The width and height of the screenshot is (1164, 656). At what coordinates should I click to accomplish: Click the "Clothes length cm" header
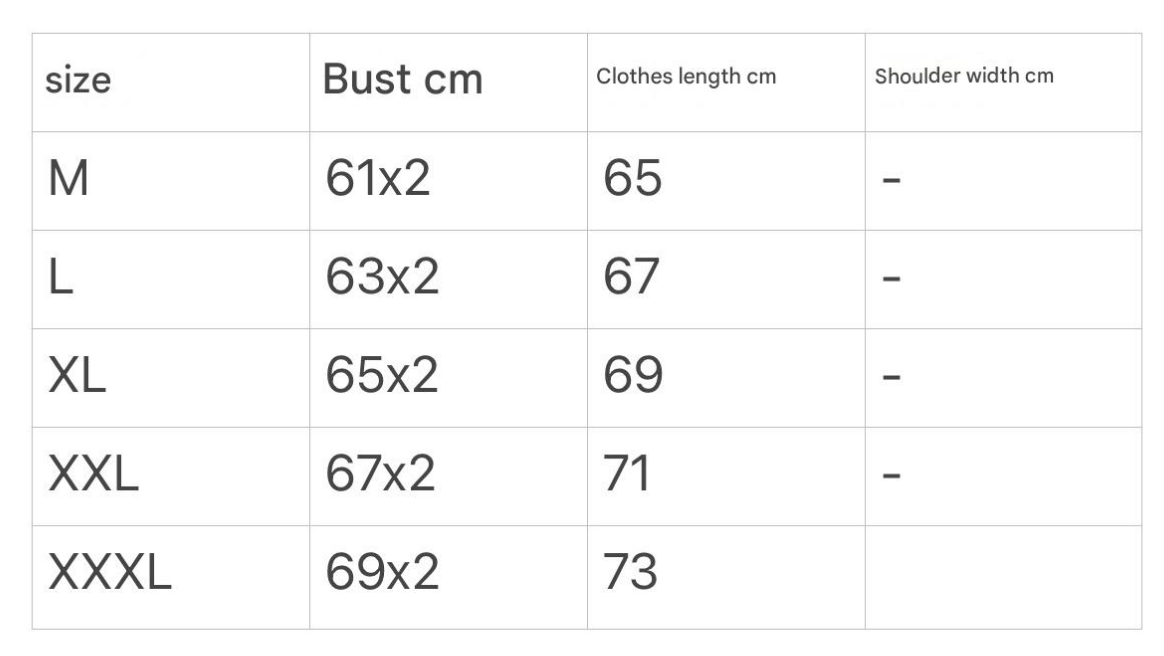tap(686, 77)
